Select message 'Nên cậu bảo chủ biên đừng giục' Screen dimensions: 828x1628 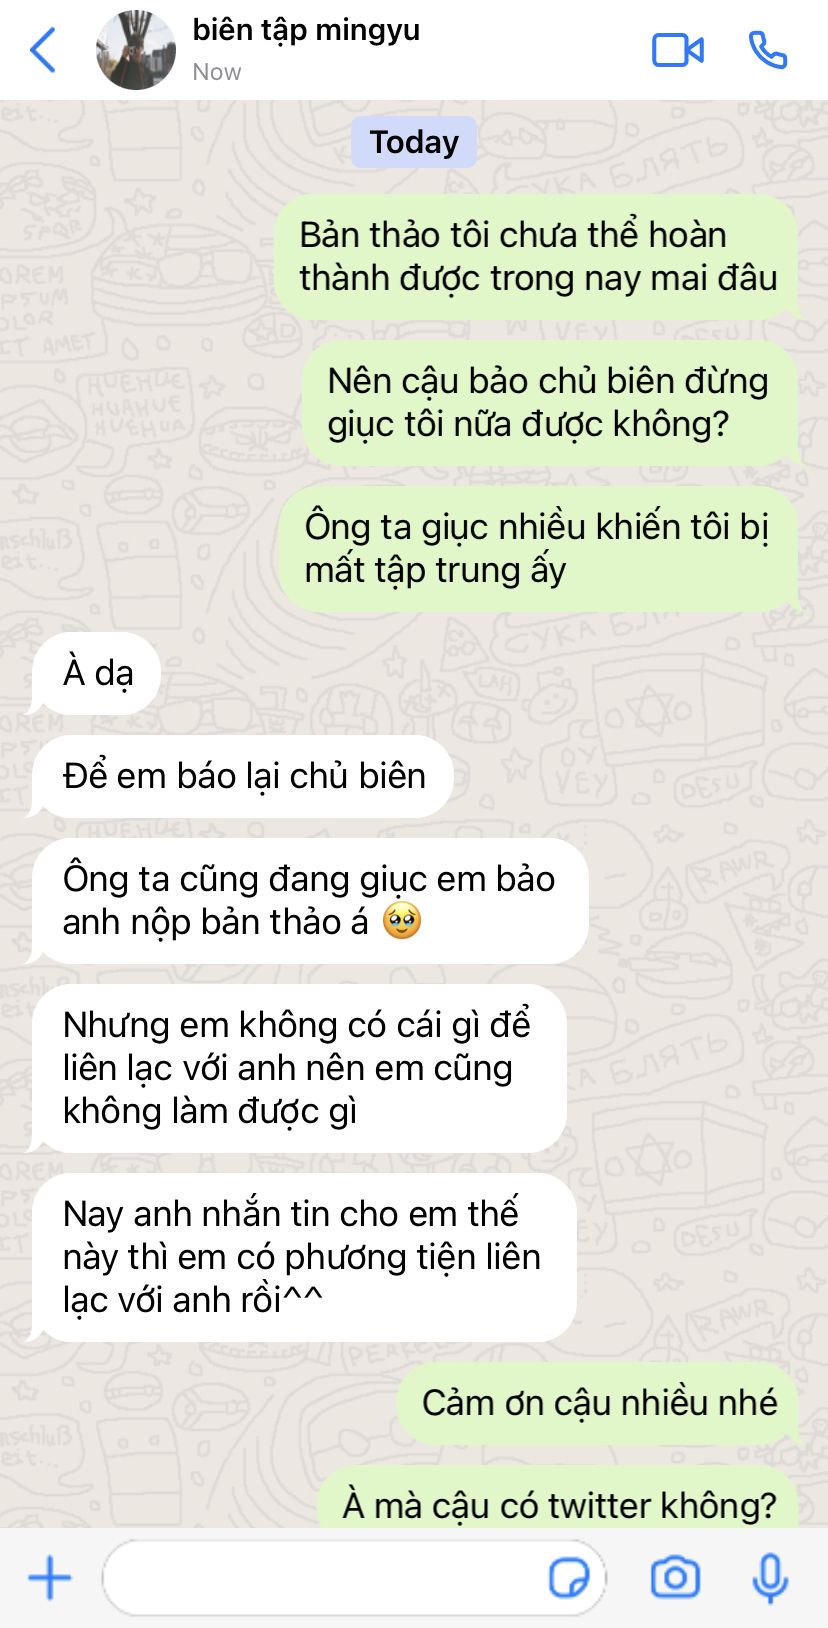click(549, 403)
